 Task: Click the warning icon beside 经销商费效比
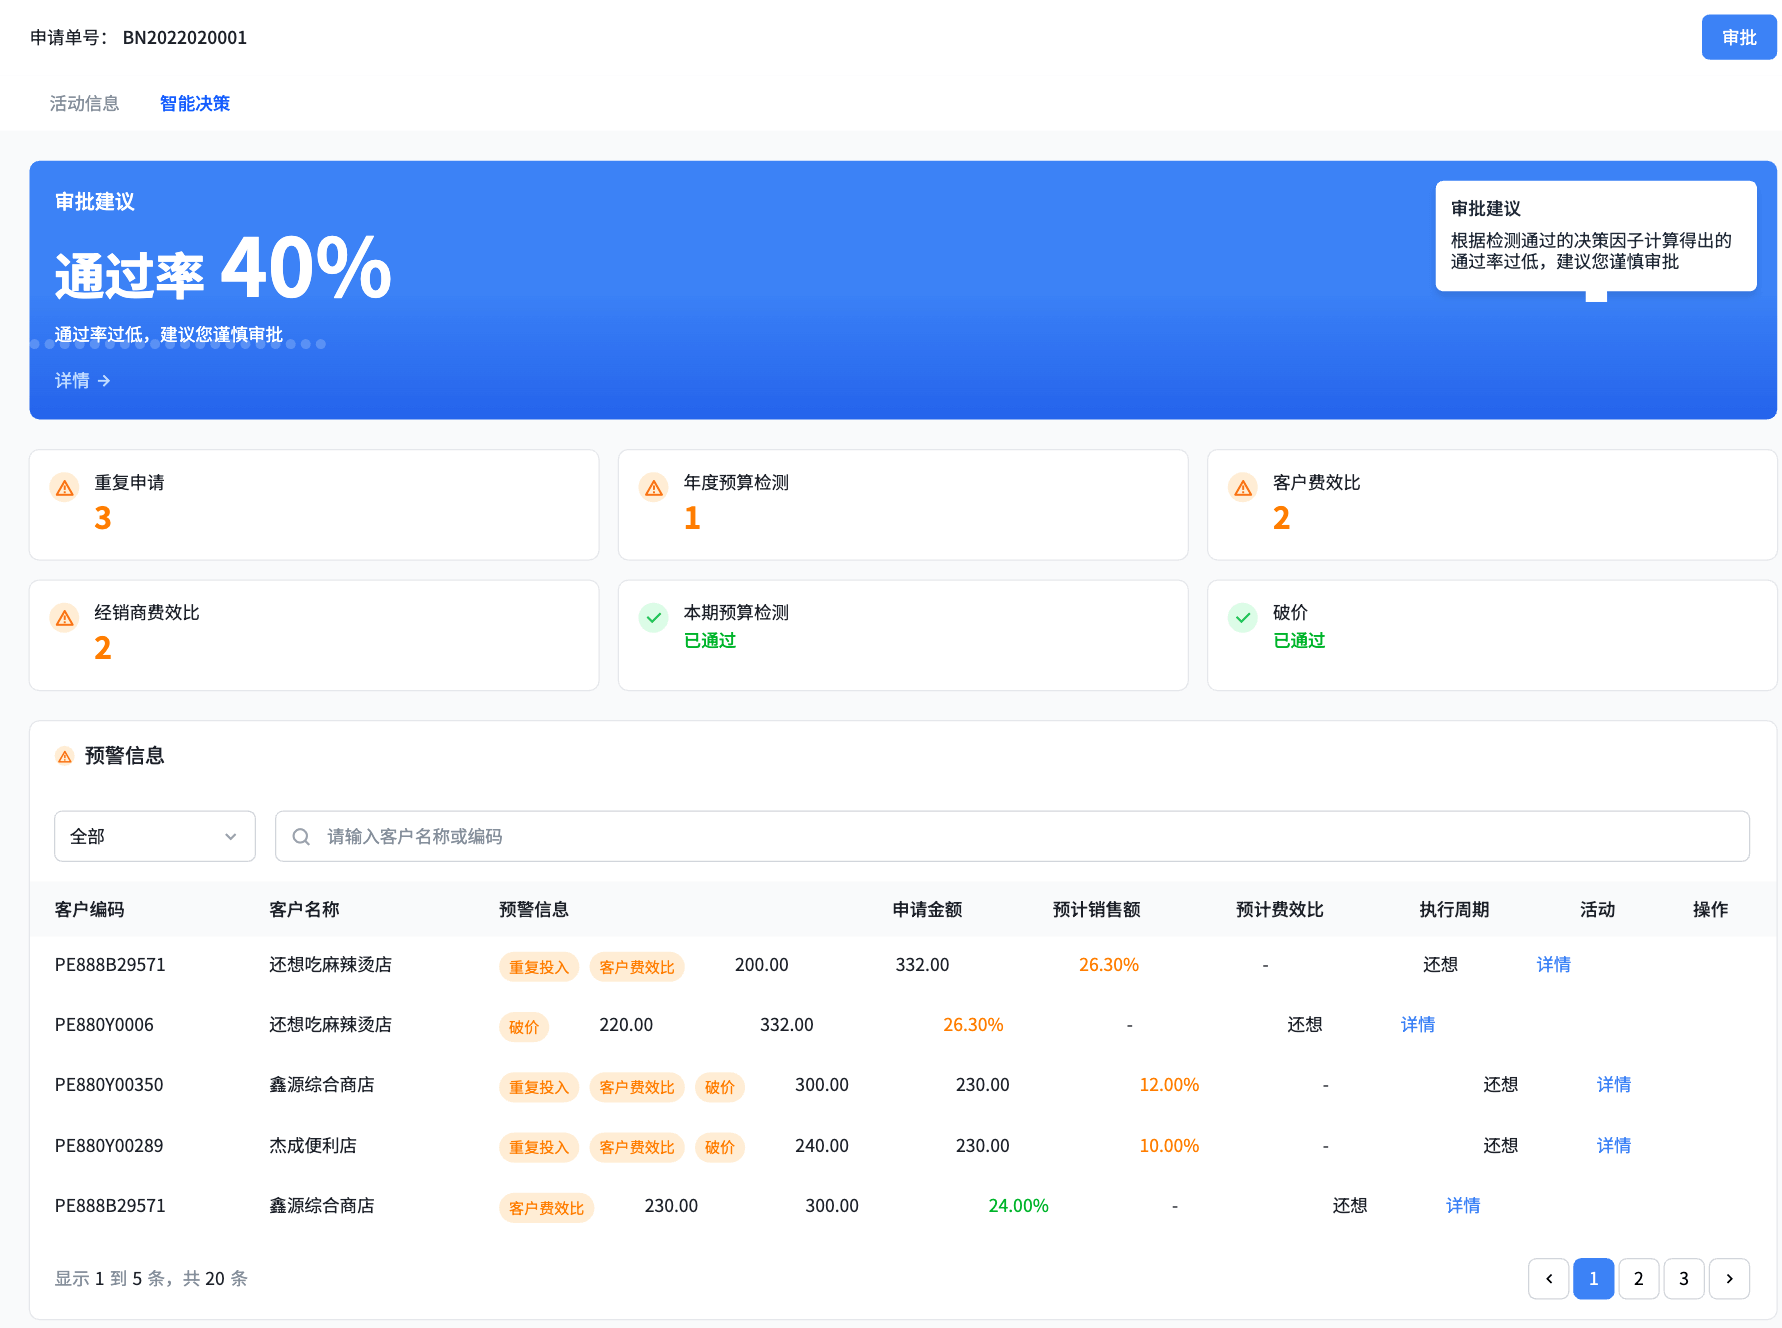(x=65, y=618)
